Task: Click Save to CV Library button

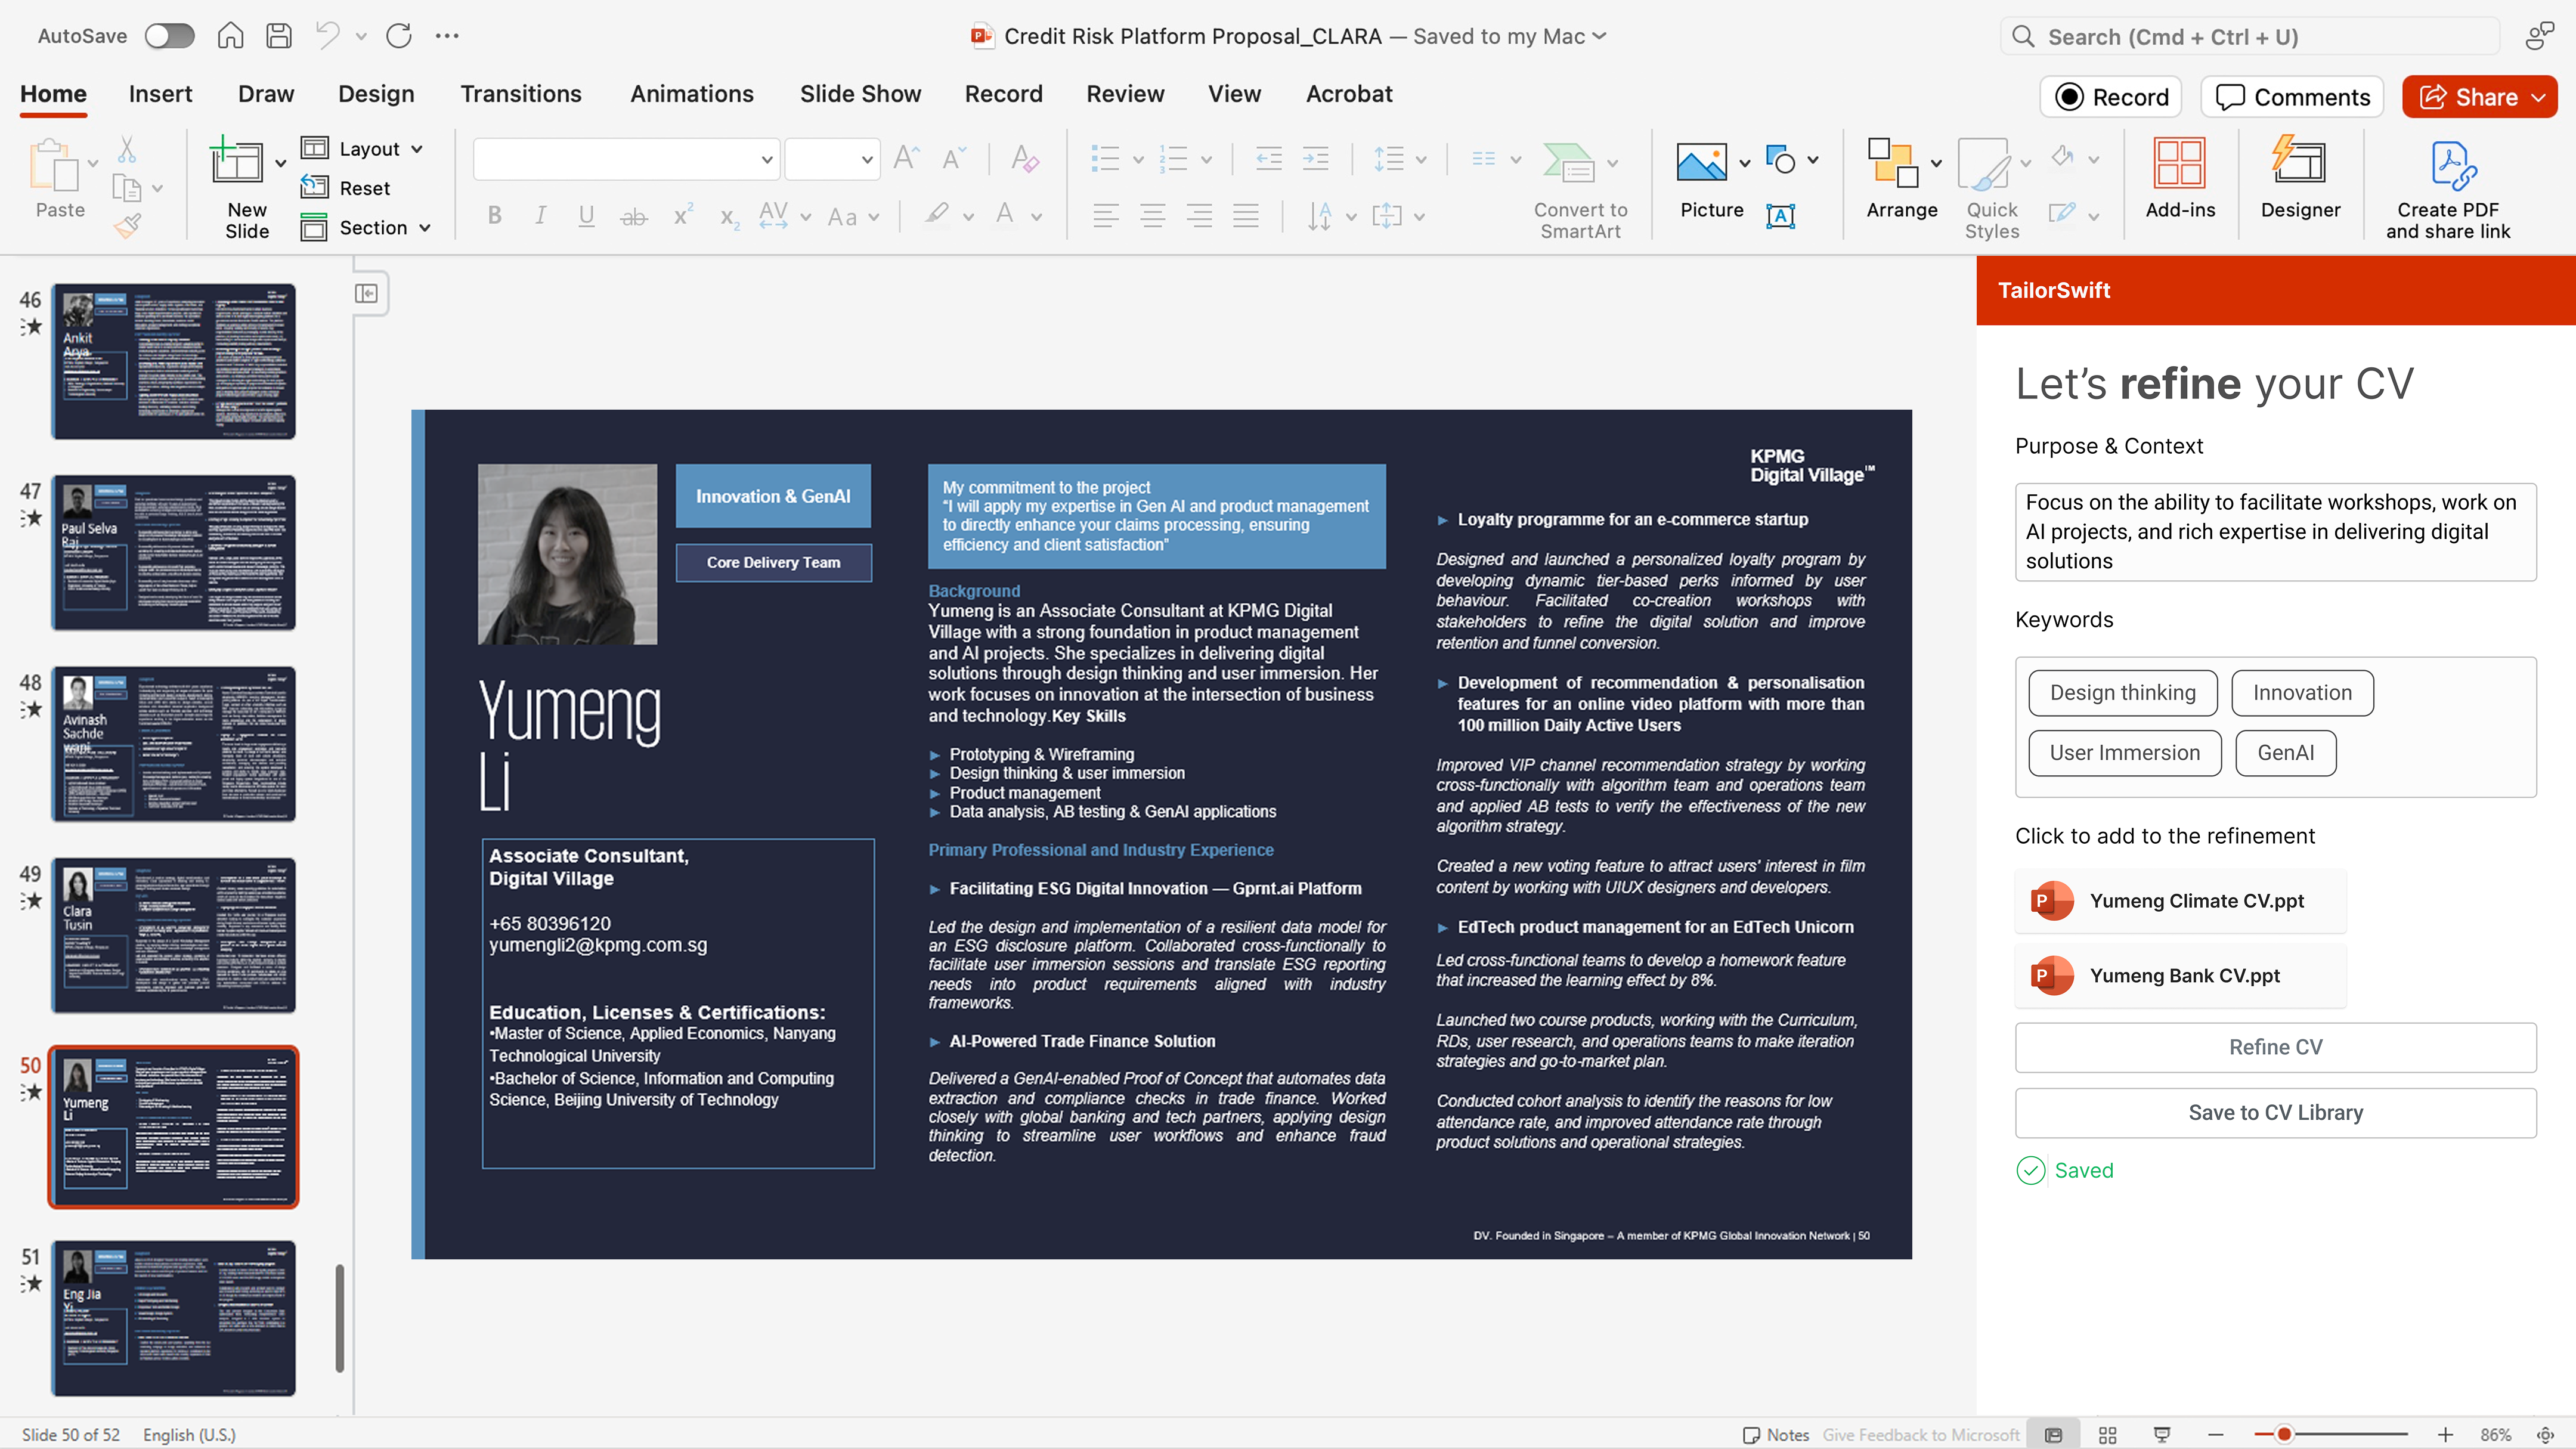Action: tap(2275, 1112)
